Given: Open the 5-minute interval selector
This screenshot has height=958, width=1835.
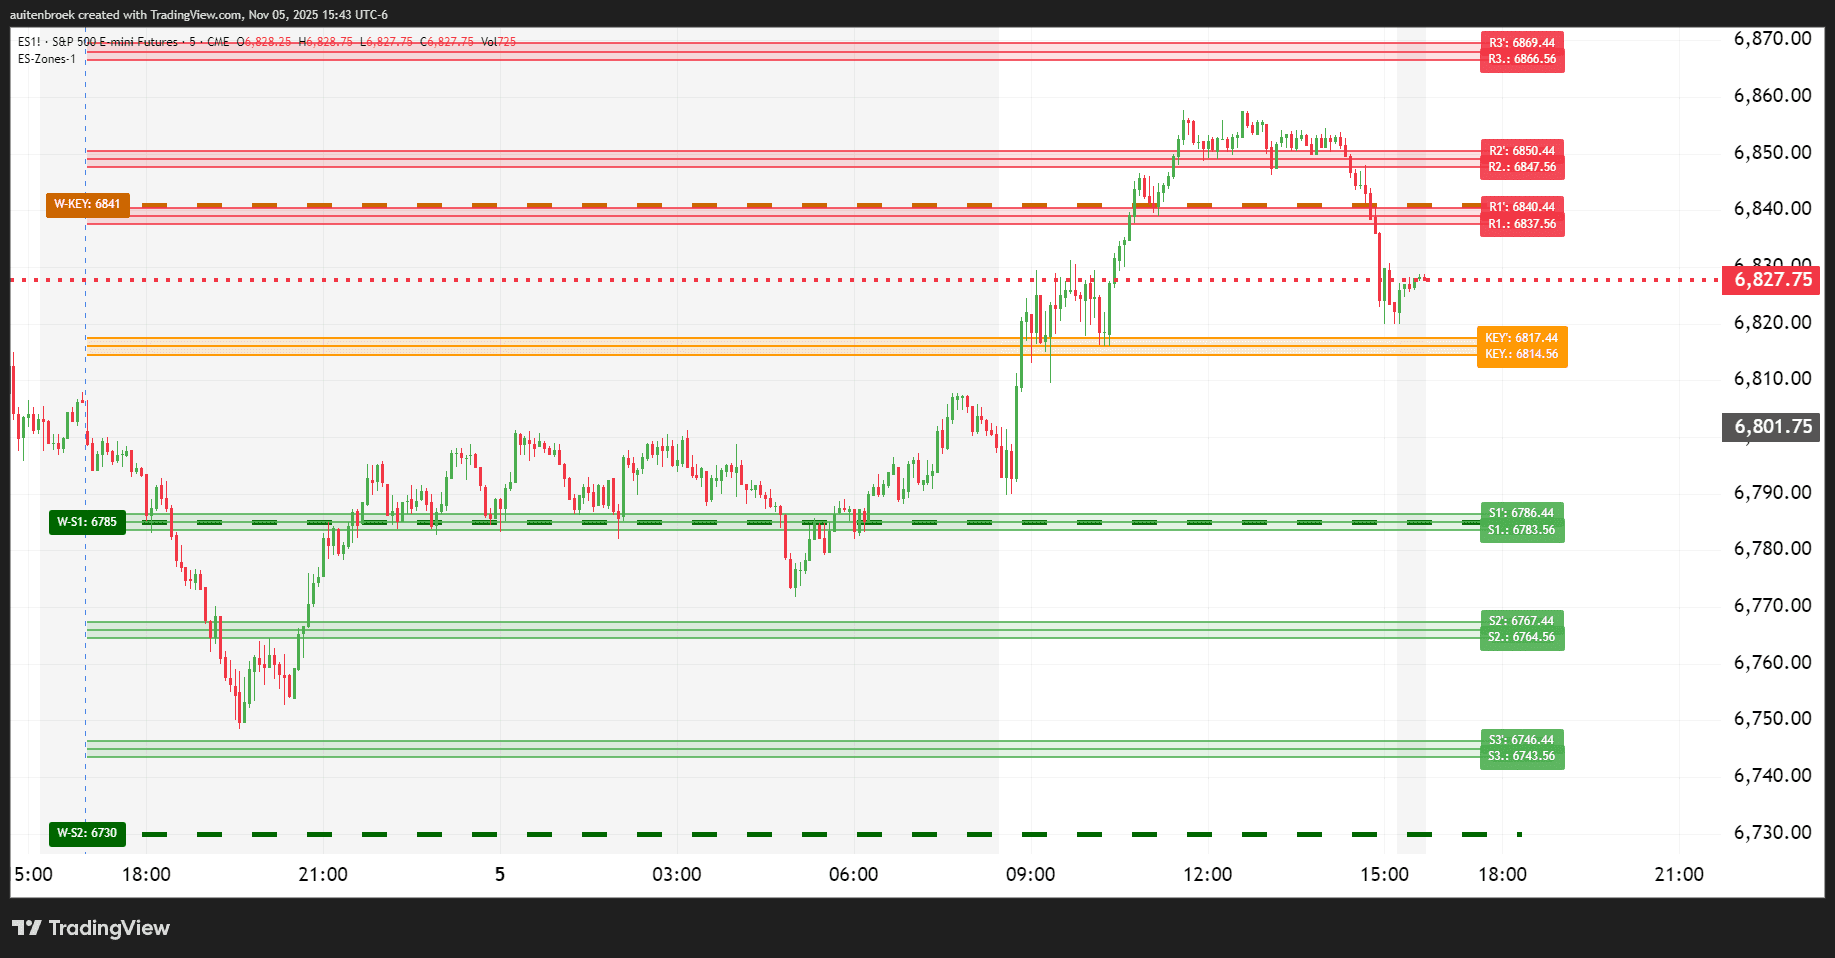Looking at the screenshot, I should coord(193,42).
